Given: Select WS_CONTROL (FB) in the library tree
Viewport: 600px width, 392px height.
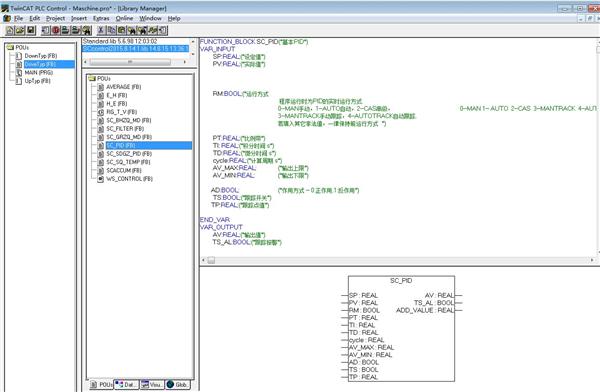Looking at the screenshot, I should point(129,179).
